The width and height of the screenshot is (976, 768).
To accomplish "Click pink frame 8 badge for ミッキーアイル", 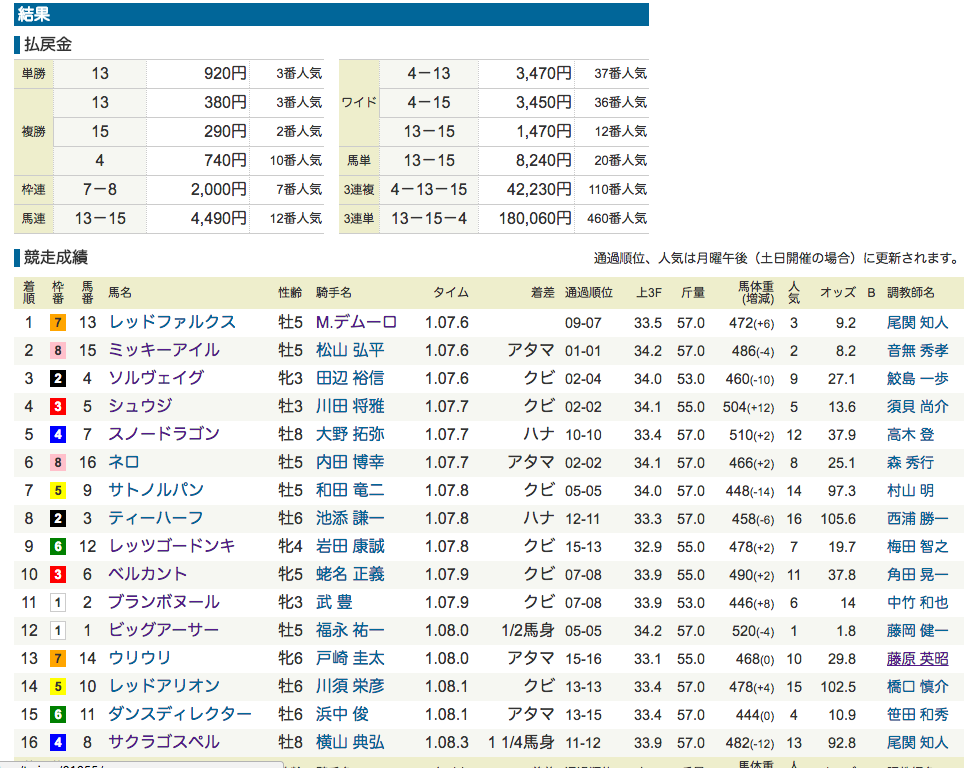I will coord(58,350).
